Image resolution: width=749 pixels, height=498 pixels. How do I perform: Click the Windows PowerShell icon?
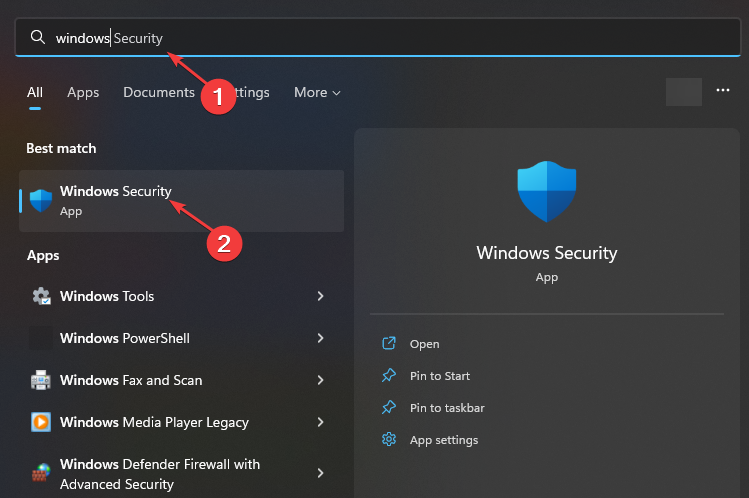click(x=41, y=338)
